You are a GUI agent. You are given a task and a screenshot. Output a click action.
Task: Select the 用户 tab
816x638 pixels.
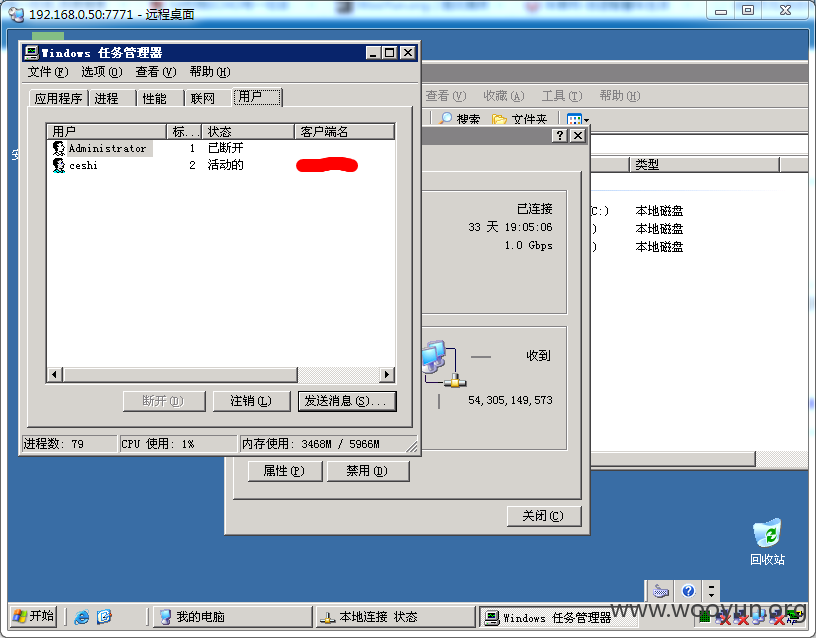(x=257, y=97)
